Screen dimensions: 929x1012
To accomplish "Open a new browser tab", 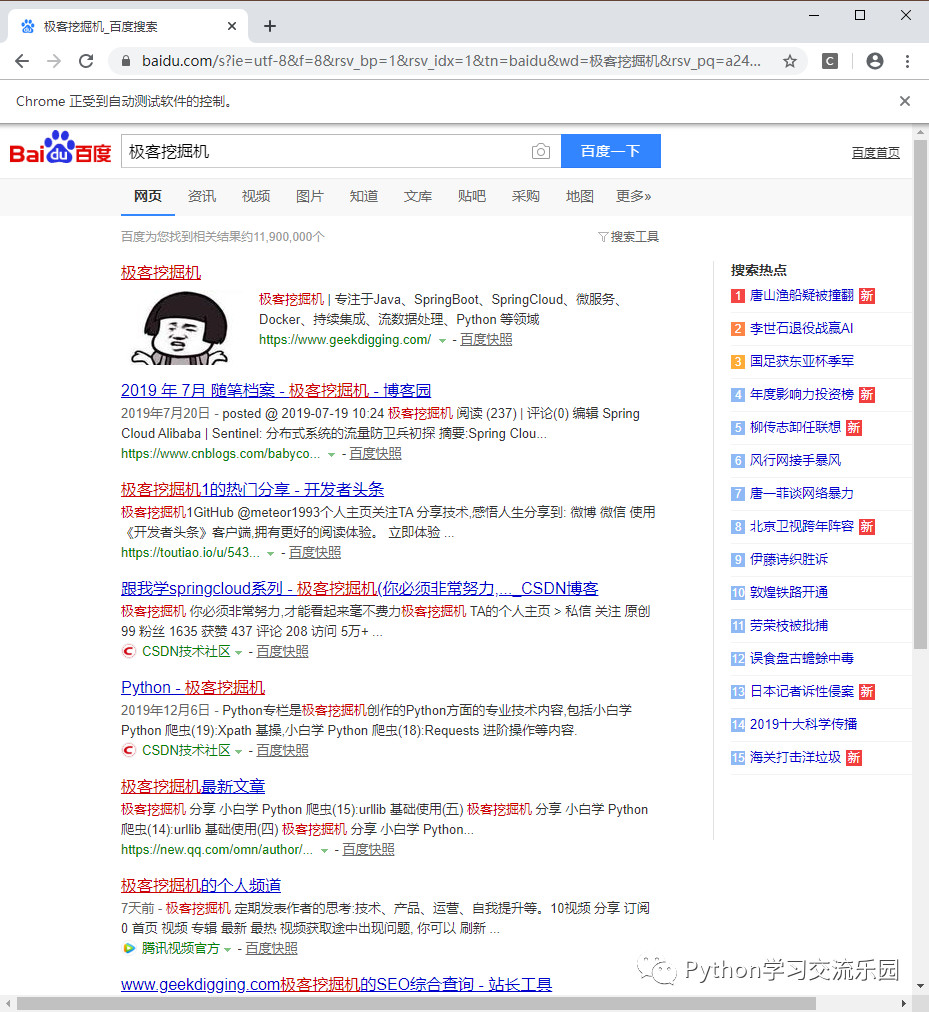I will pyautogui.click(x=270, y=26).
